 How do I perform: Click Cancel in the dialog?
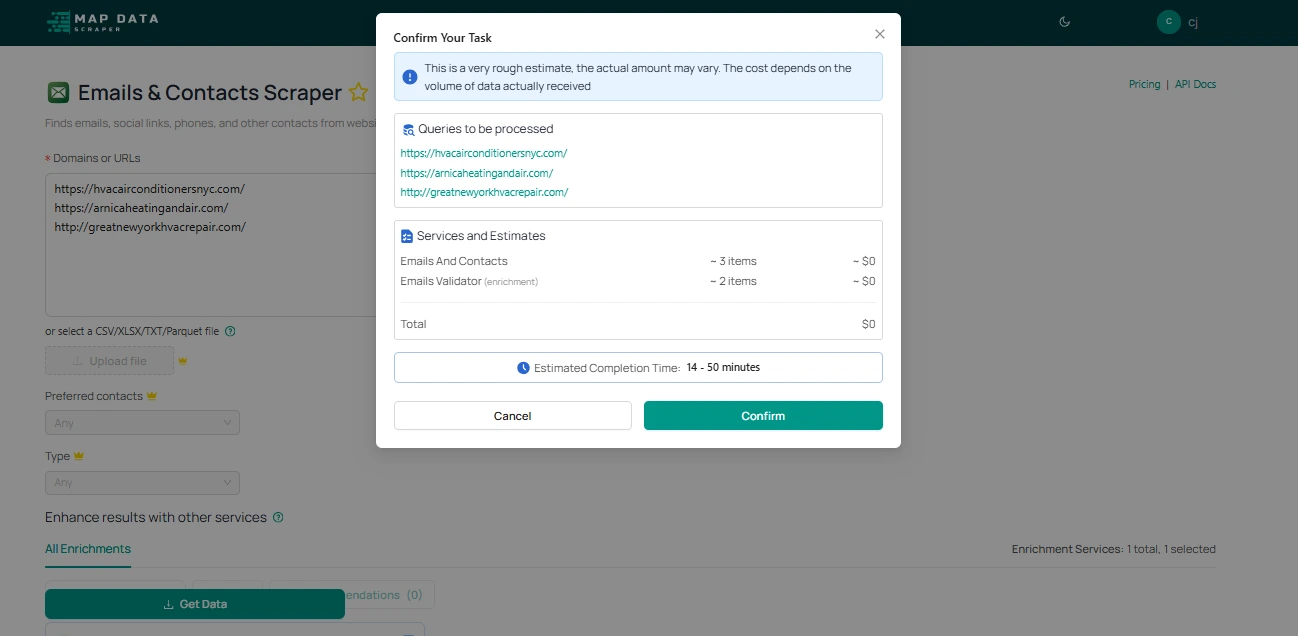(512, 416)
